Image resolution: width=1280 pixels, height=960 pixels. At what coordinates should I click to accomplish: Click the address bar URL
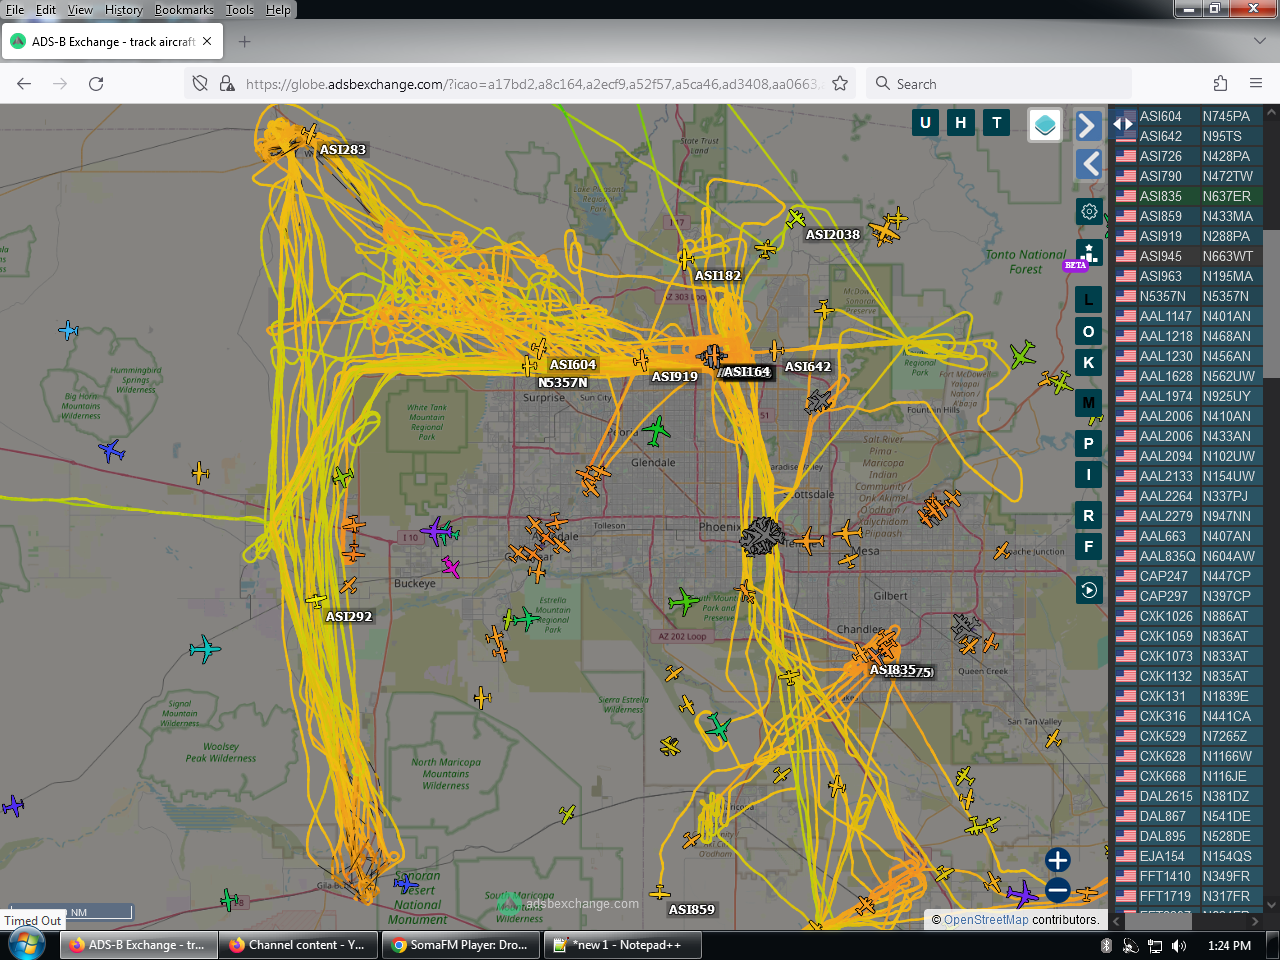tap(532, 84)
